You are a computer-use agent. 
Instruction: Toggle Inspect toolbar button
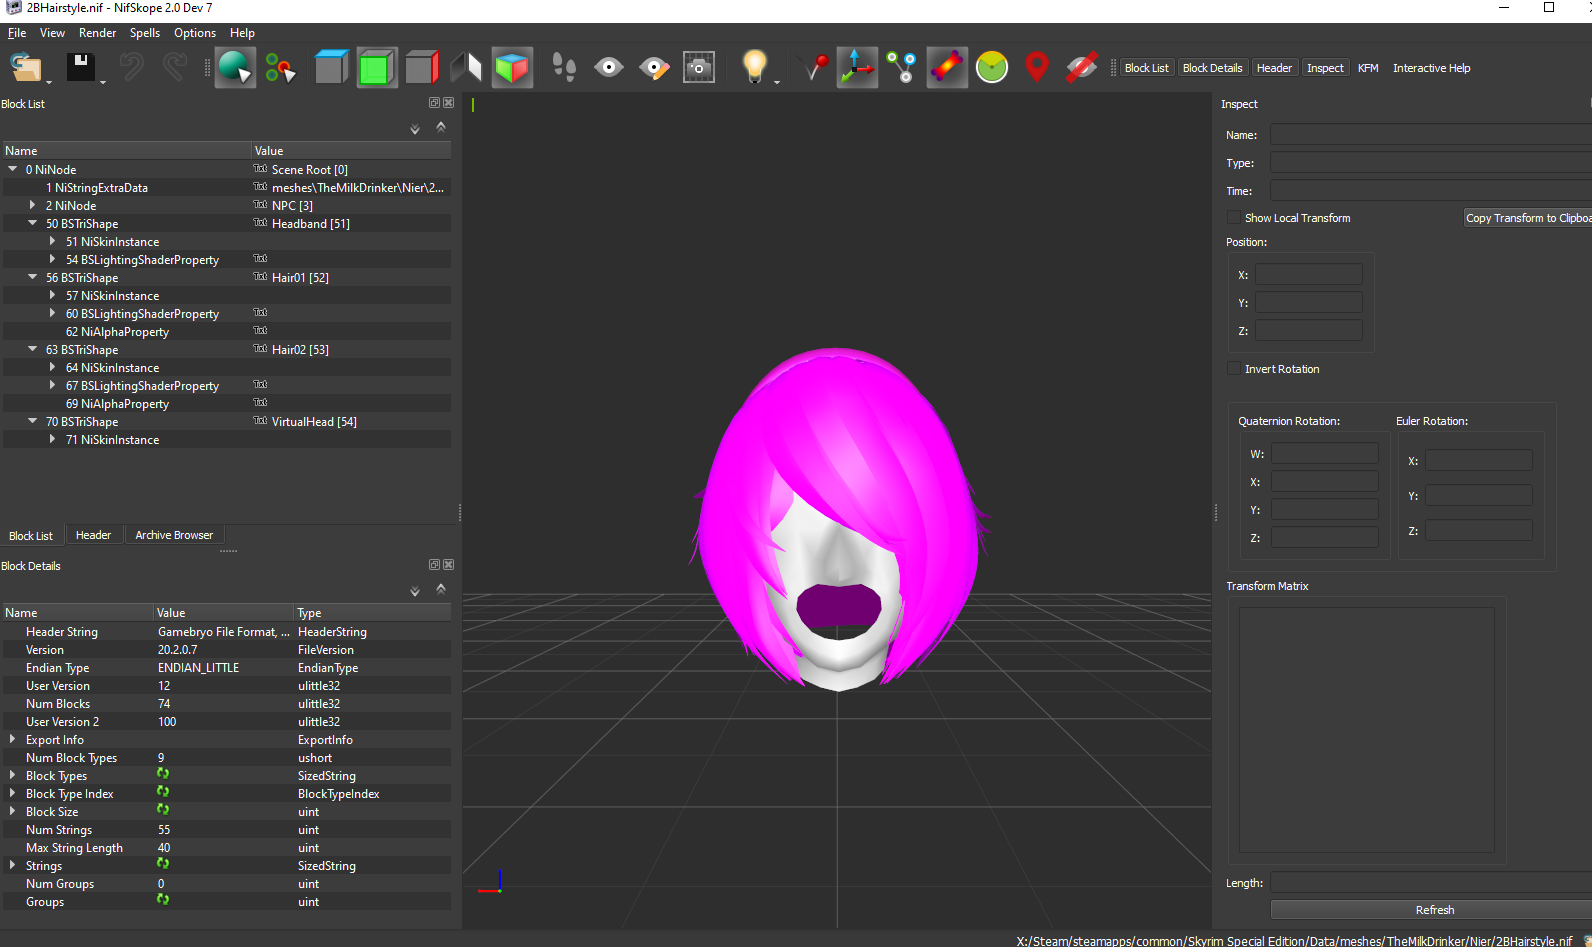pos(1325,68)
